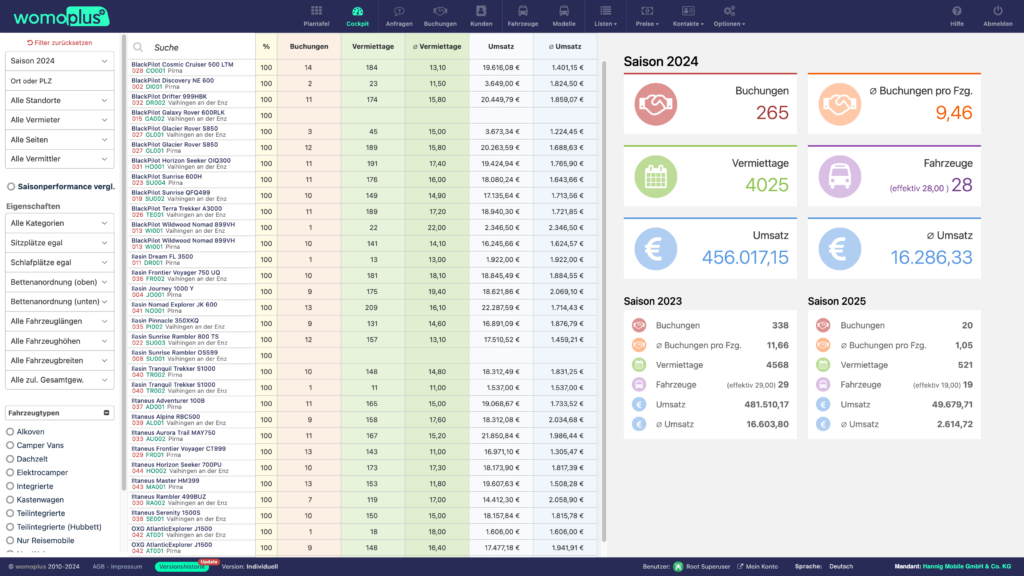Click the Abmelden logout icon
The width and height of the screenshot is (1024, 576).
pos(998,11)
